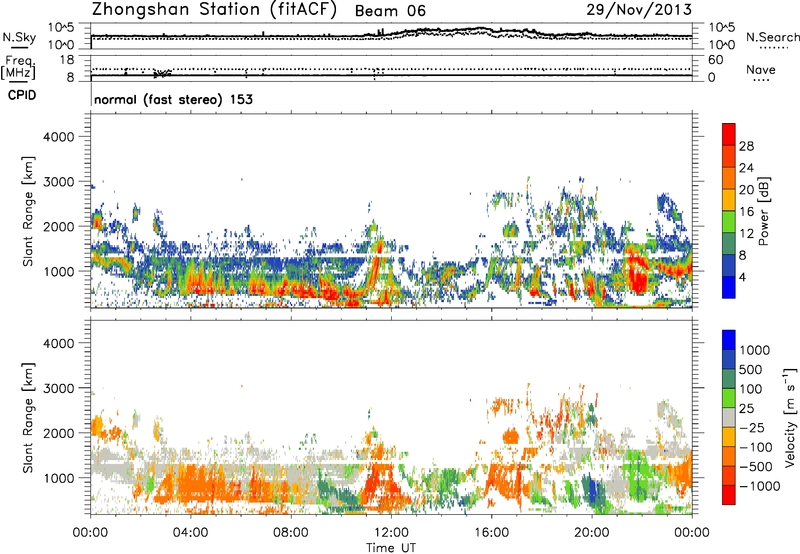Select the '3000' tick of velocity panel axis
The height and width of the screenshot is (554, 800).
[x=59, y=388]
